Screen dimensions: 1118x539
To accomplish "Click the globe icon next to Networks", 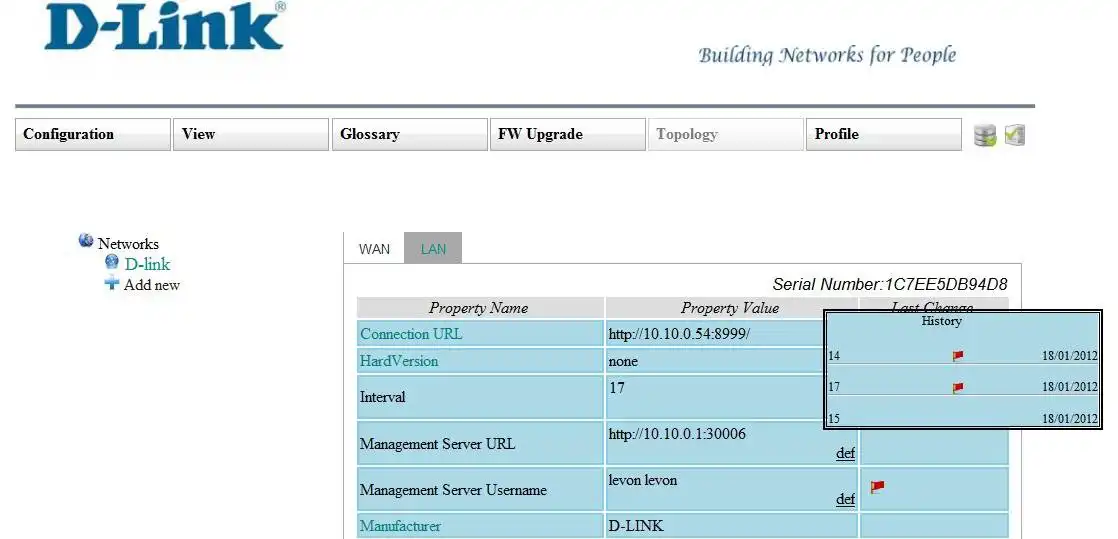I will pyautogui.click(x=86, y=241).
